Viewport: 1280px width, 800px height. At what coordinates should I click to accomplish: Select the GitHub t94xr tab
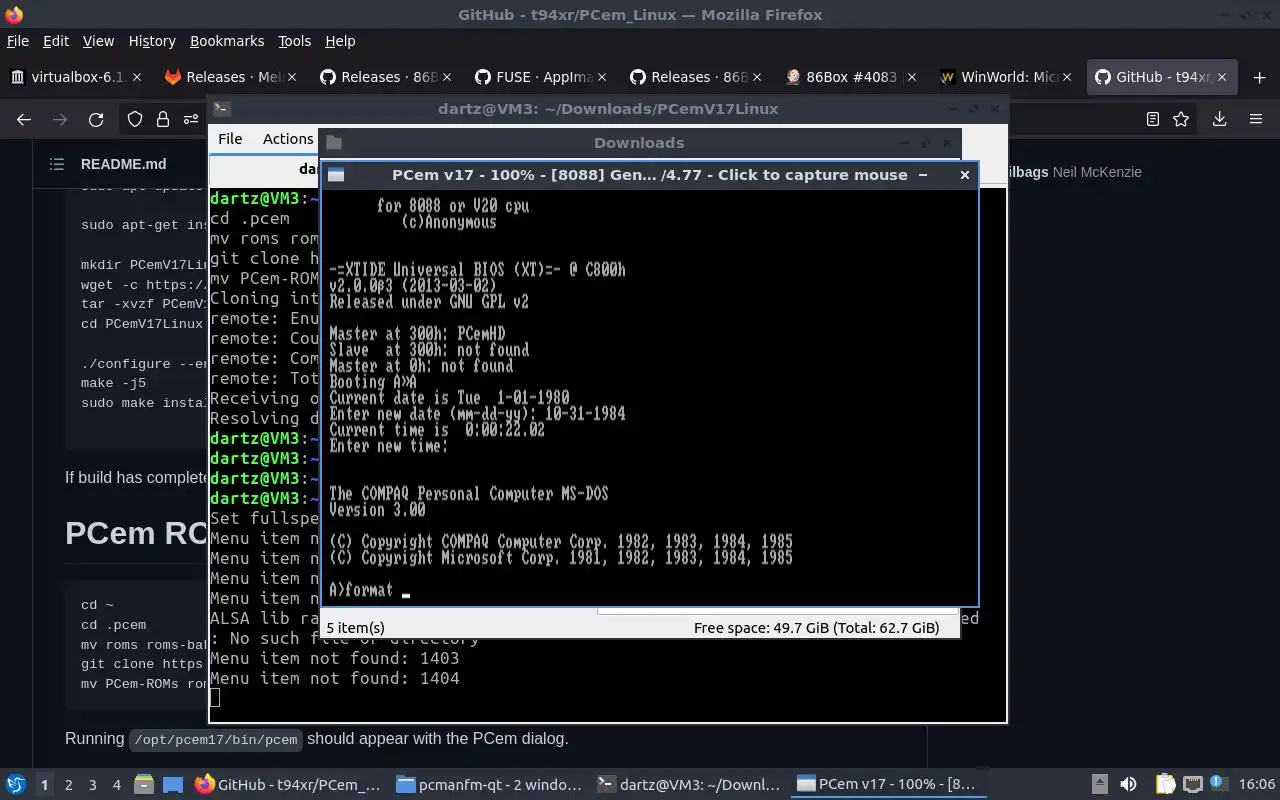click(x=1163, y=77)
